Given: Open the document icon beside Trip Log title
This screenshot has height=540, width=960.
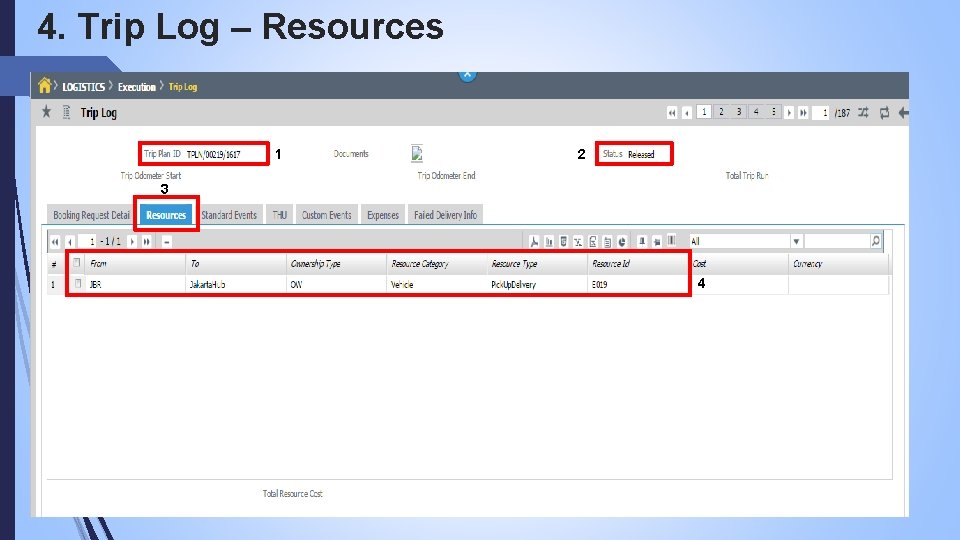Looking at the screenshot, I should point(67,112).
